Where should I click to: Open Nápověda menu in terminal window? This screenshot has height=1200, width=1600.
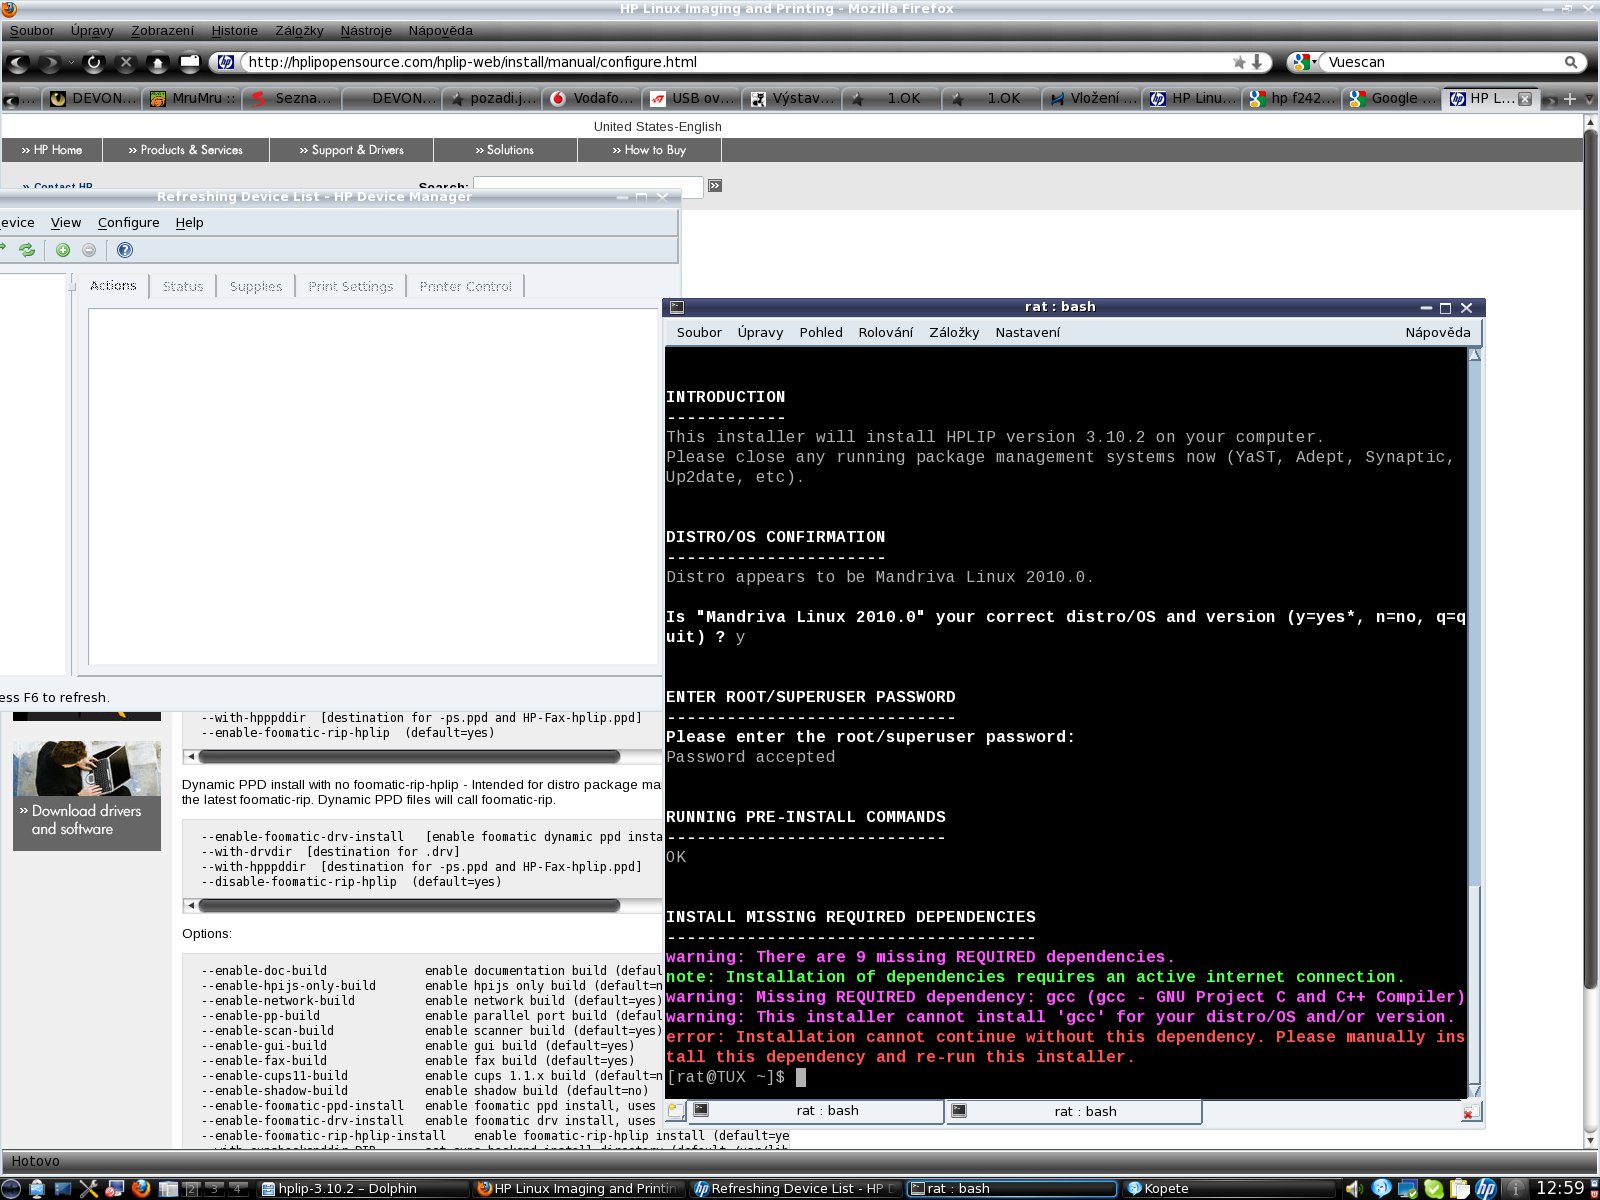click(x=1437, y=332)
